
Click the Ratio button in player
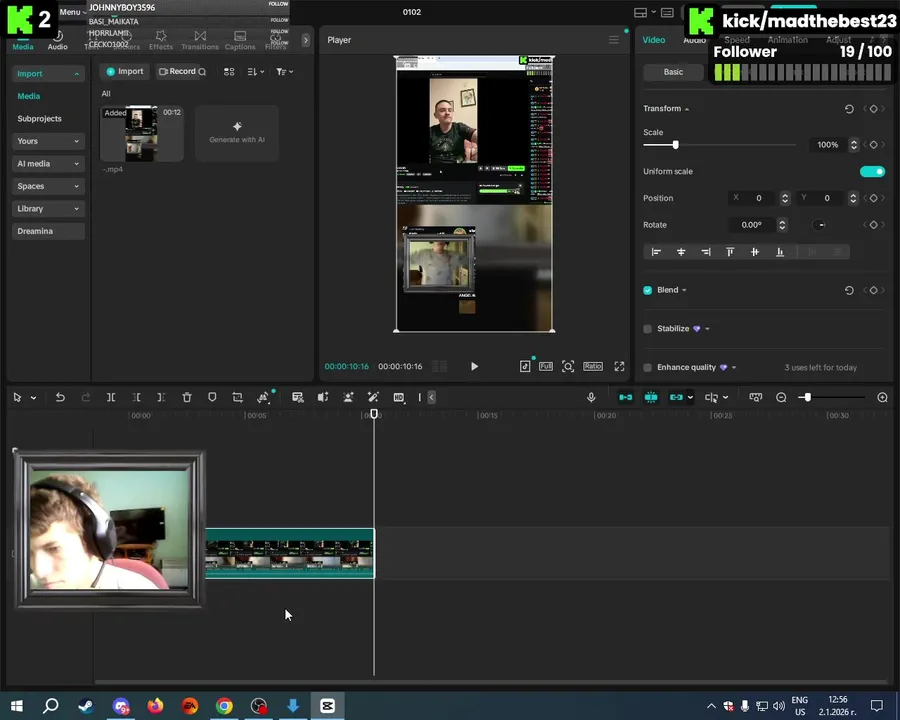[593, 366]
